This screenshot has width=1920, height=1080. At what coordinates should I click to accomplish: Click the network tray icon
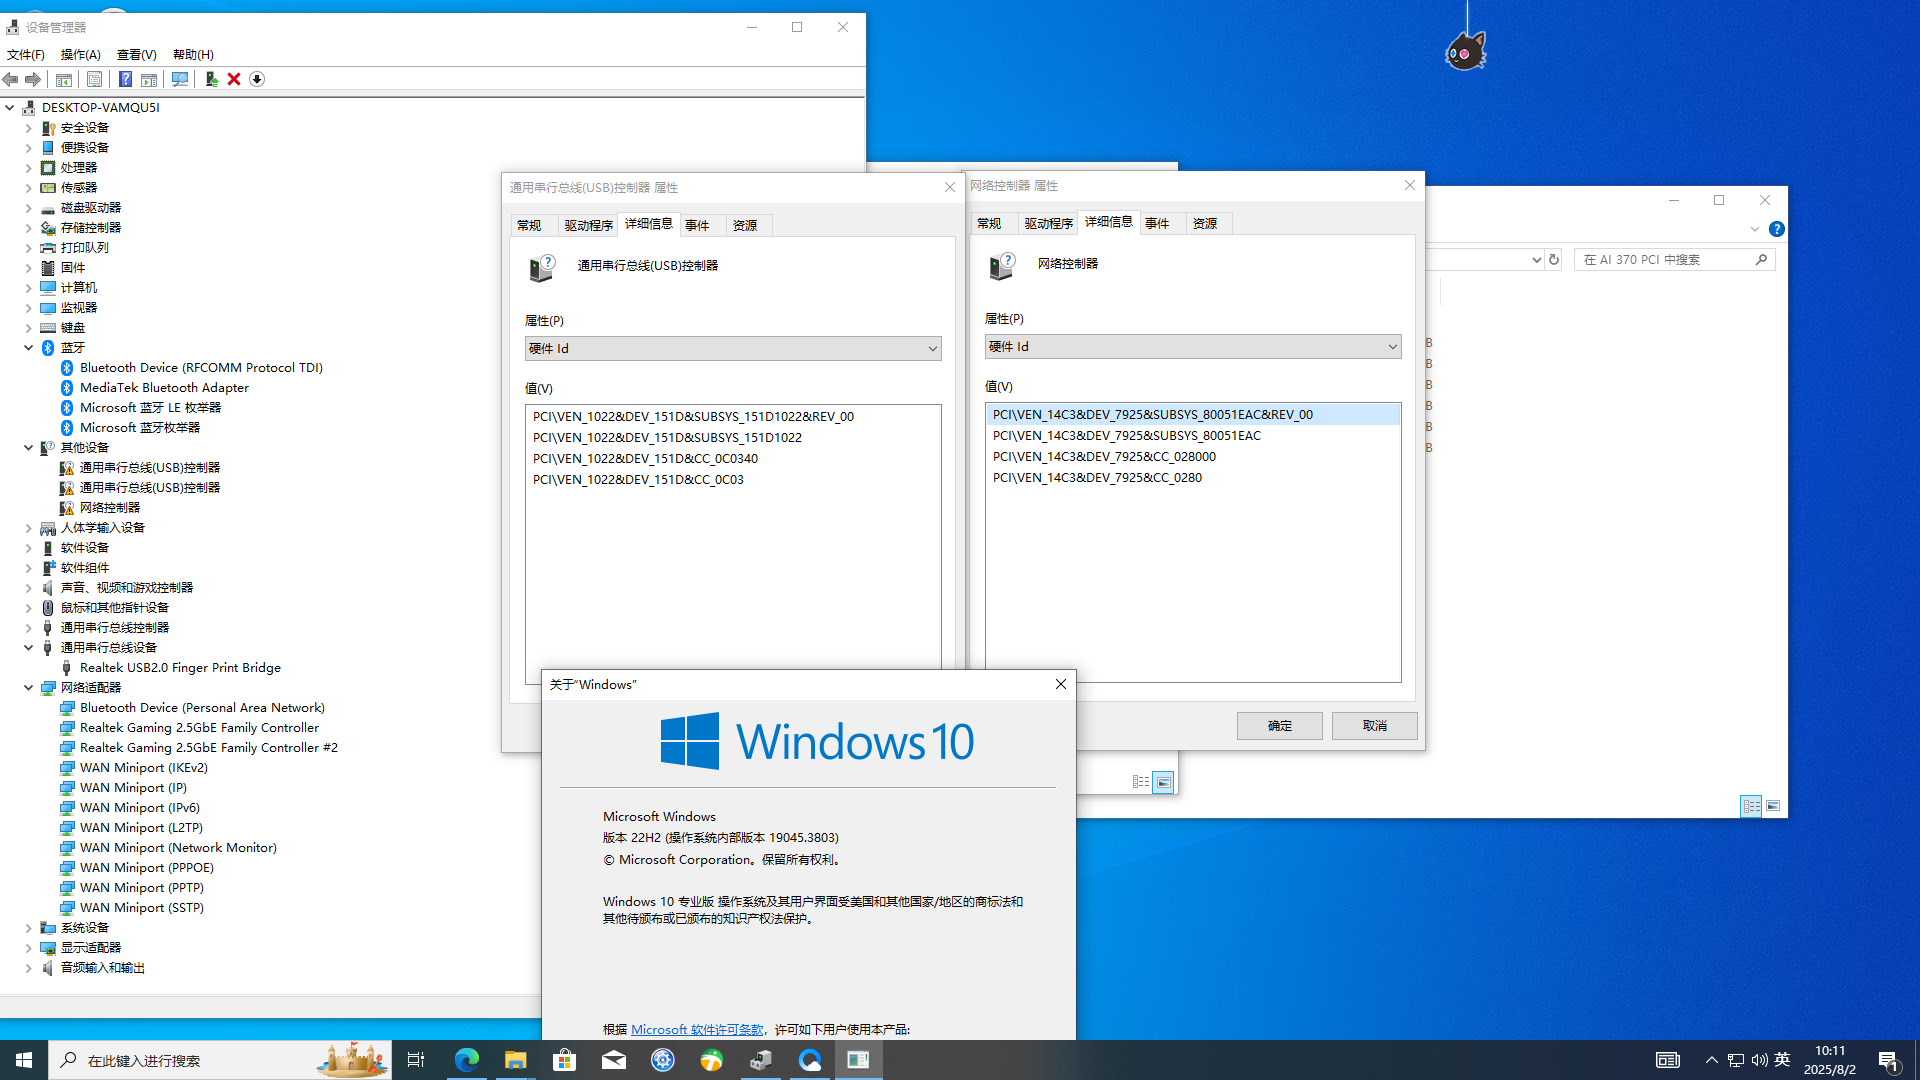1736,1060
